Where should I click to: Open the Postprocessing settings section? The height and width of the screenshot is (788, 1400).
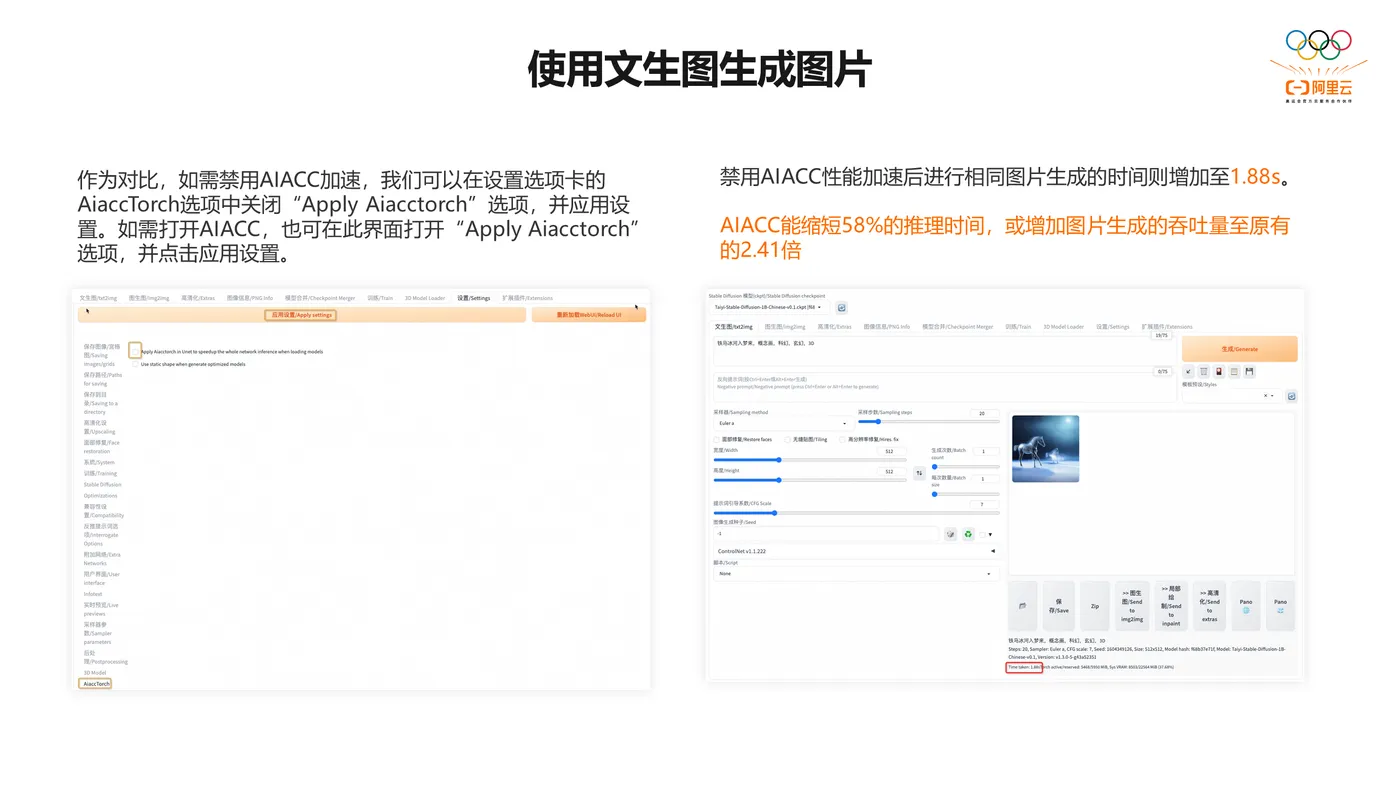(x=105, y=657)
